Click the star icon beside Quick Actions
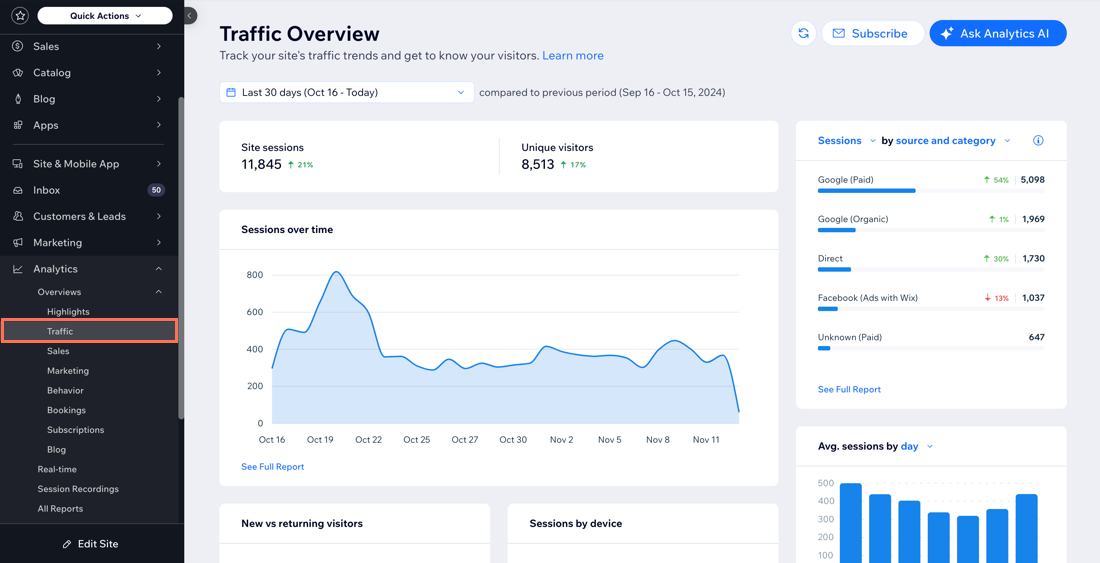1100x563 pixels. click(x=20, y=16)
